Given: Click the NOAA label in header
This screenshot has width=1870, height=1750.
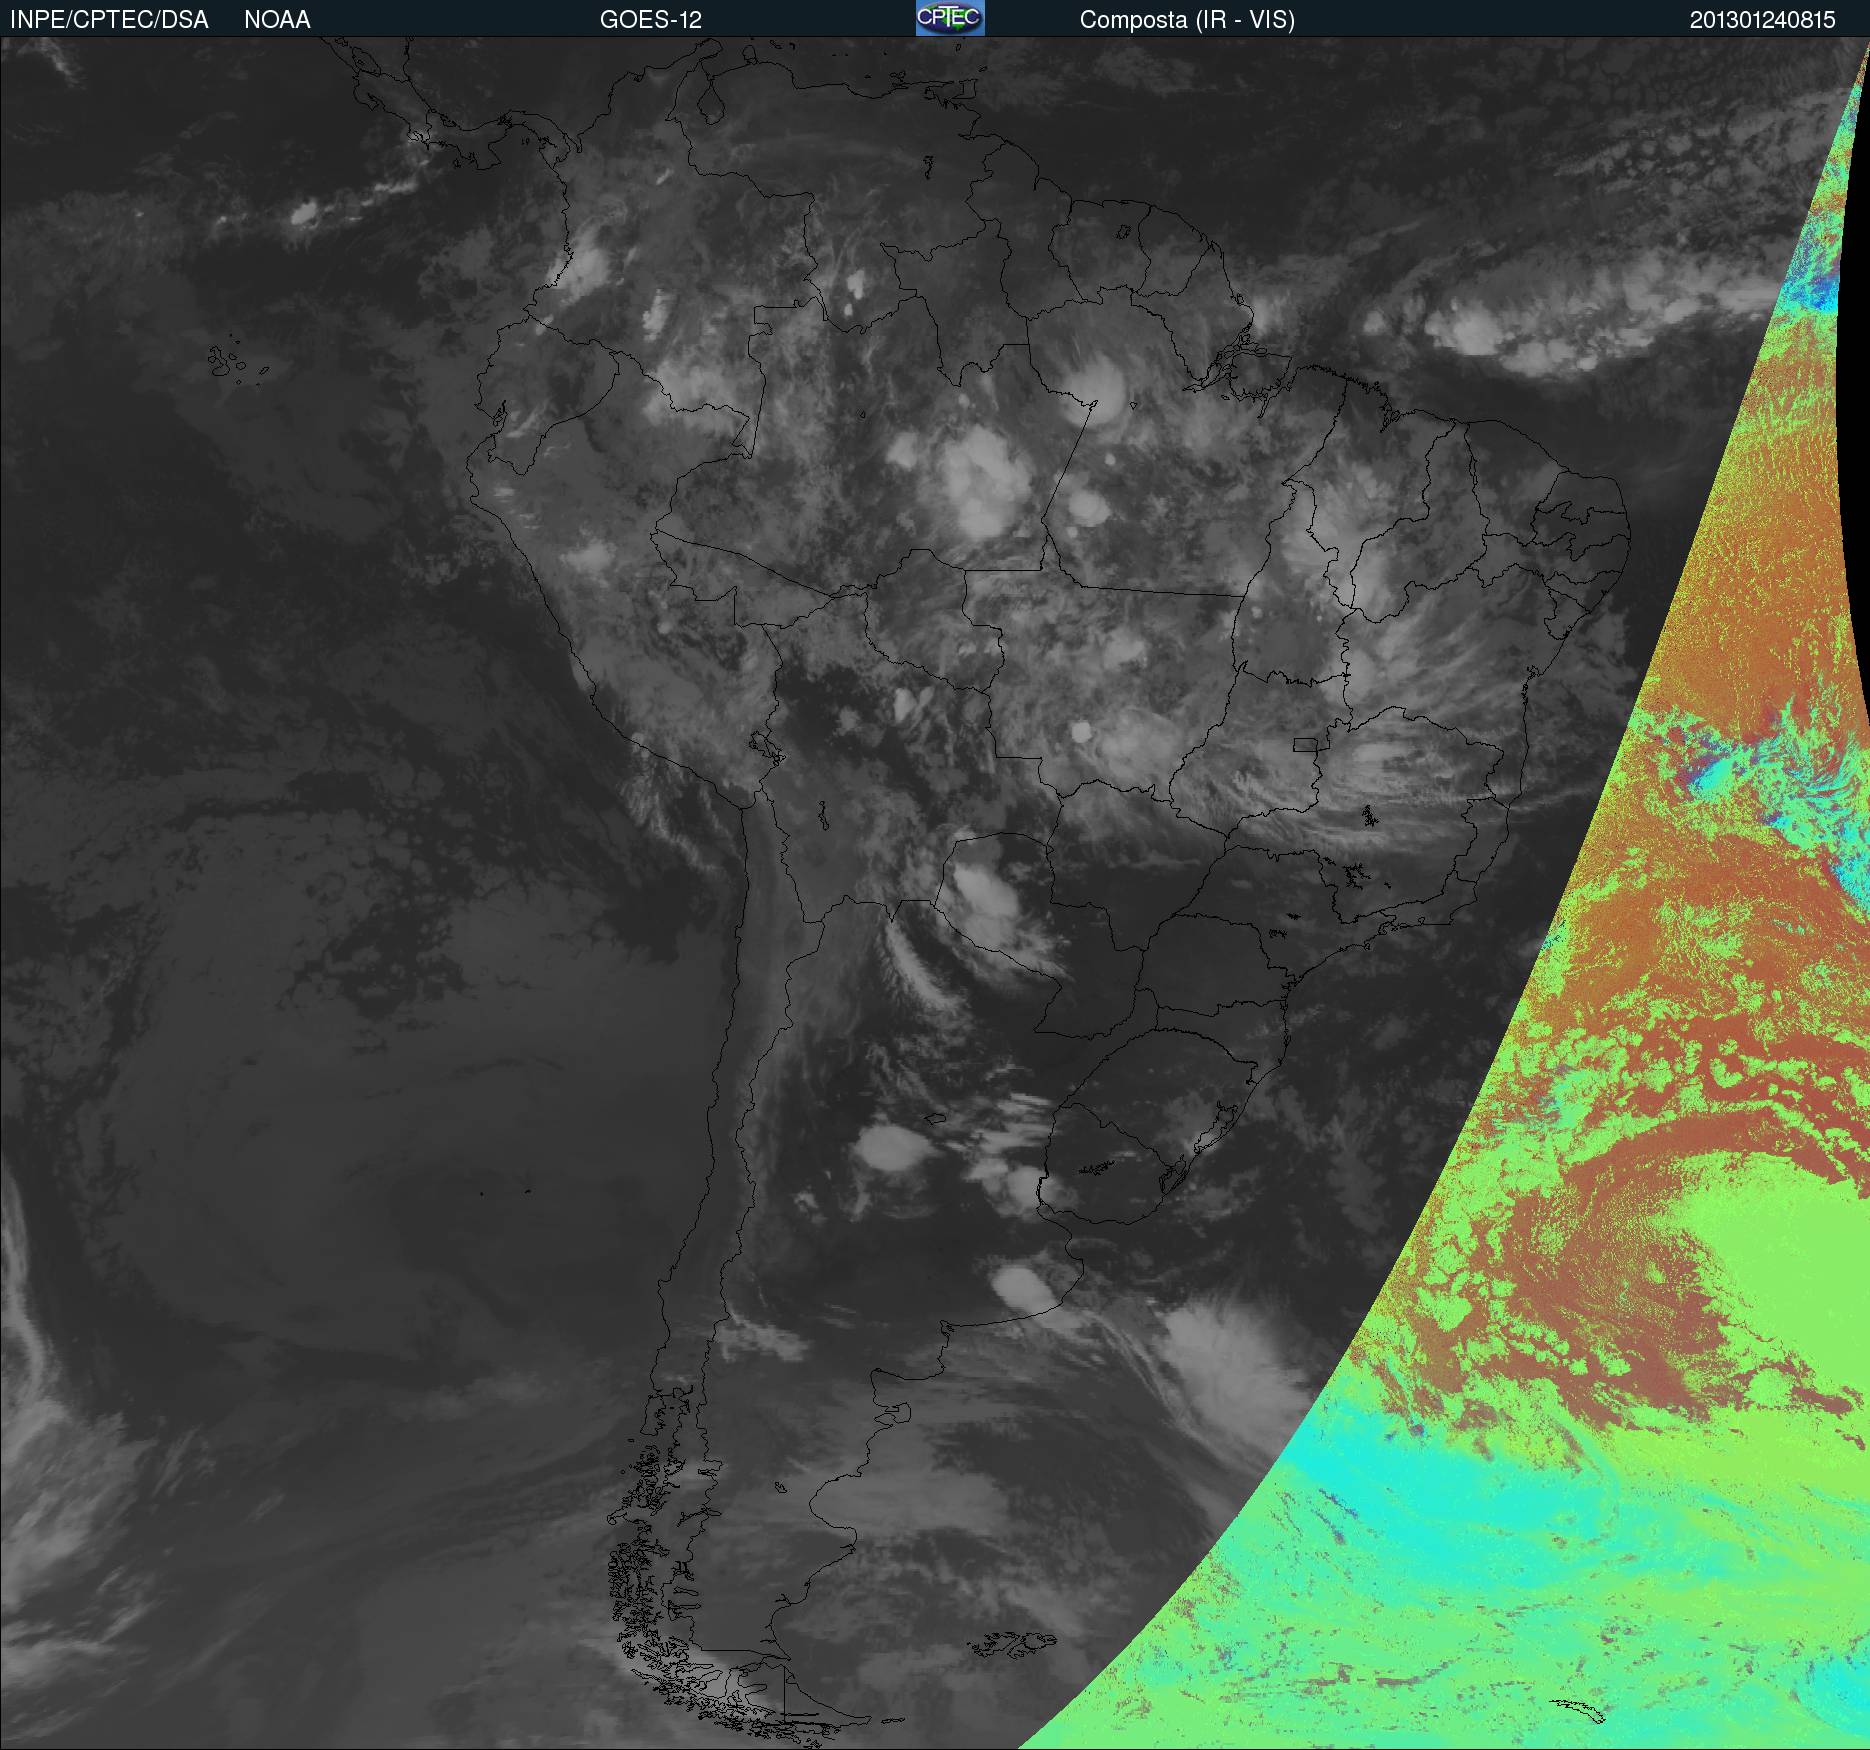Looking at the screenshot, I should tap(277, 20).
